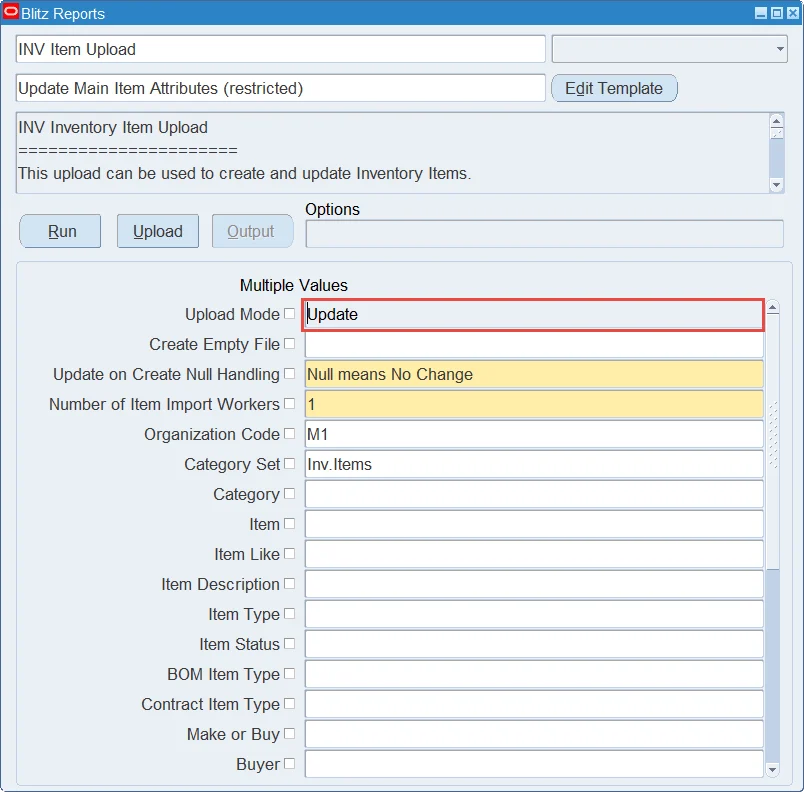Screen dimensions: 804x792
Task: Tick Item Status multiple values checkbox
Action: point(290,643)
